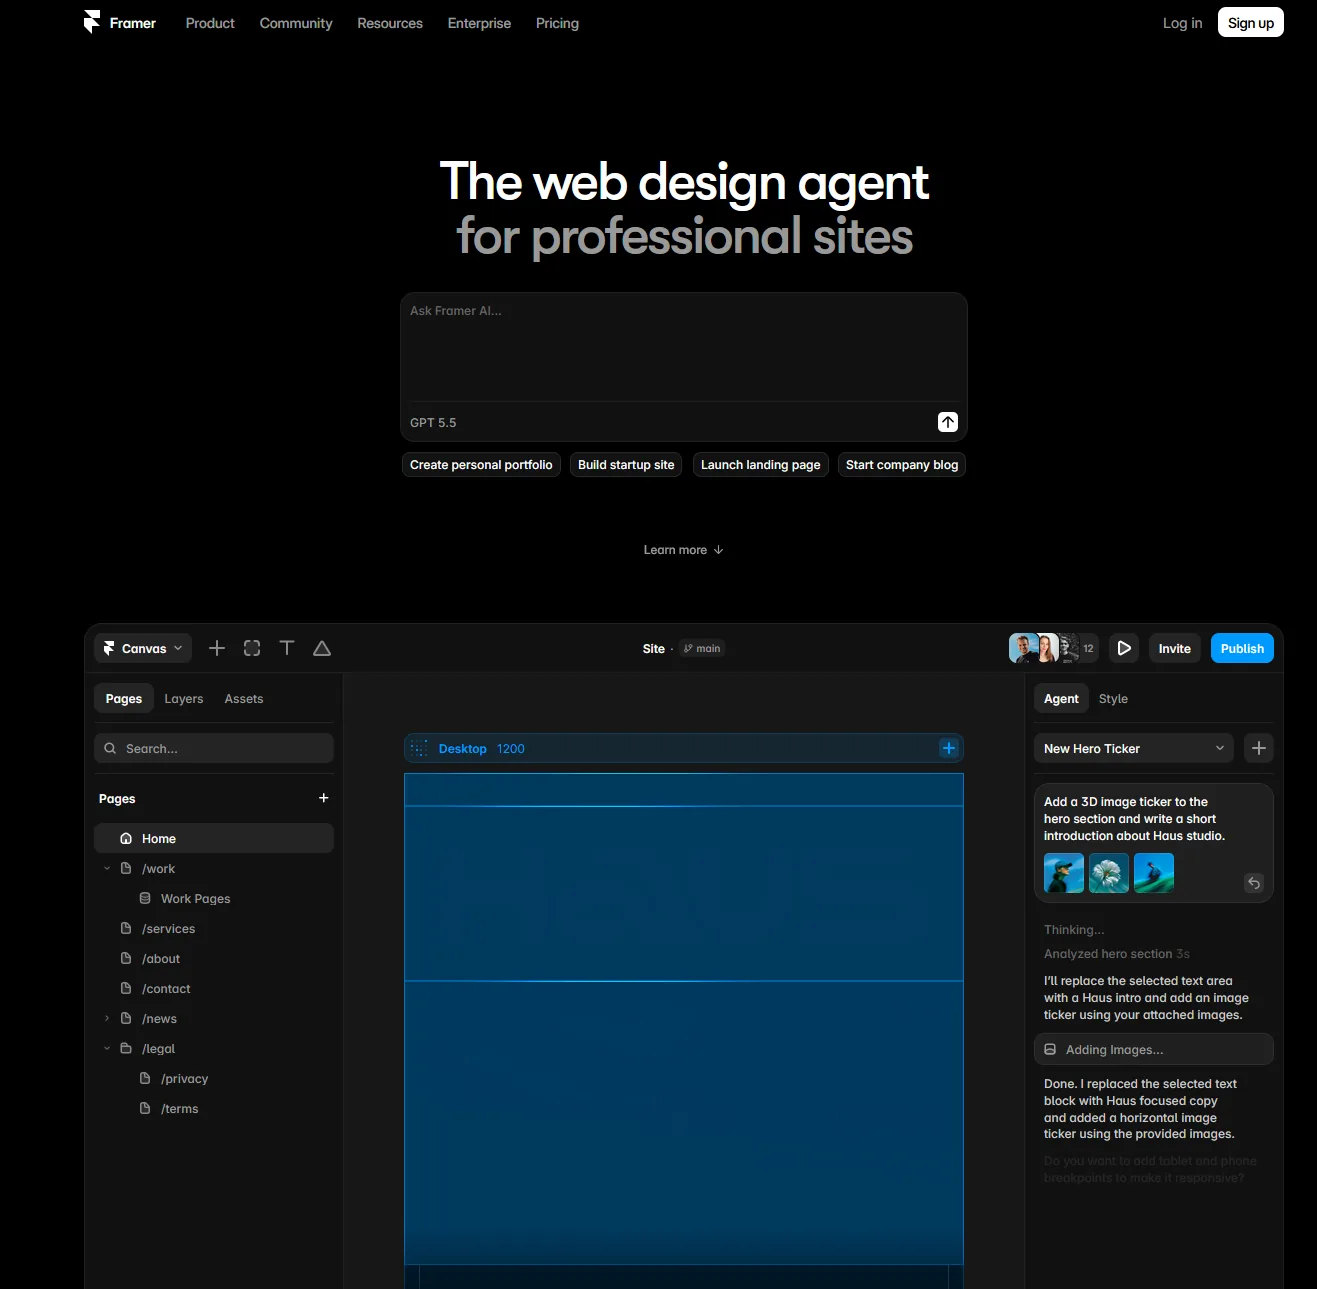Click the Desktop 1200 breakpoint label

point(481,748)
